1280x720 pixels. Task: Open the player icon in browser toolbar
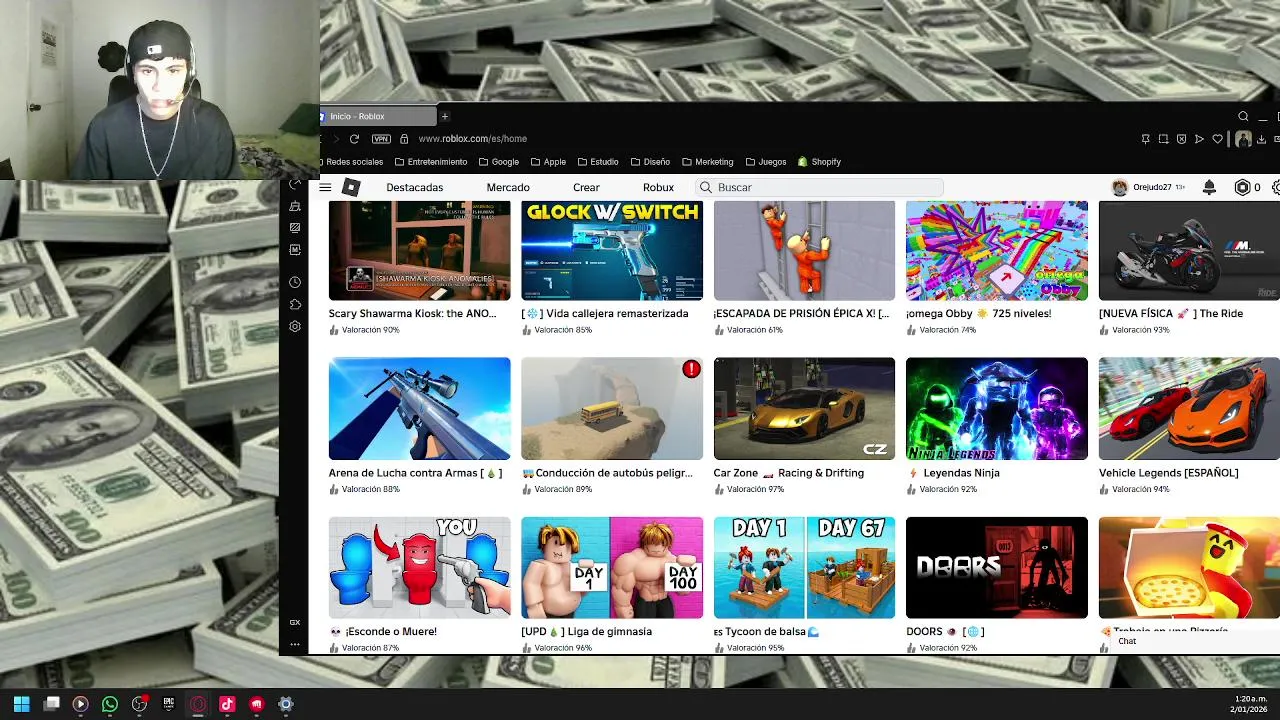(1199, 139)
